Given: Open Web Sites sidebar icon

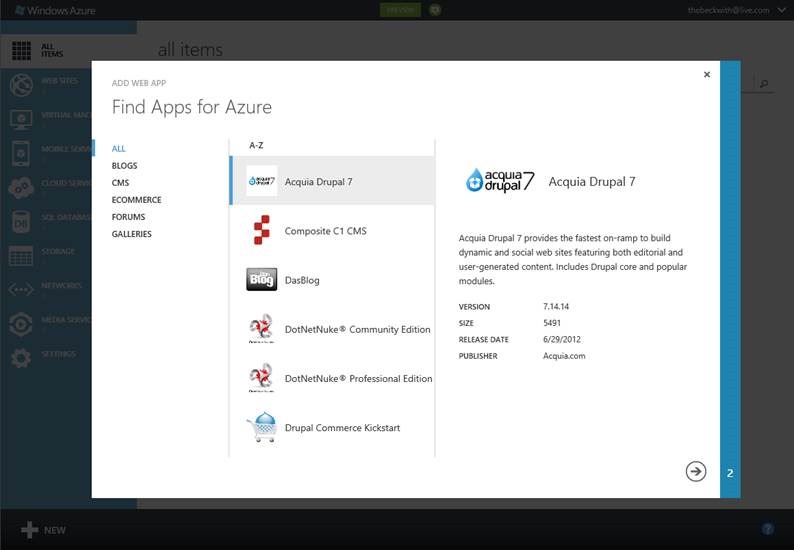Looking at the screenshot, I should tap(21, 85).
